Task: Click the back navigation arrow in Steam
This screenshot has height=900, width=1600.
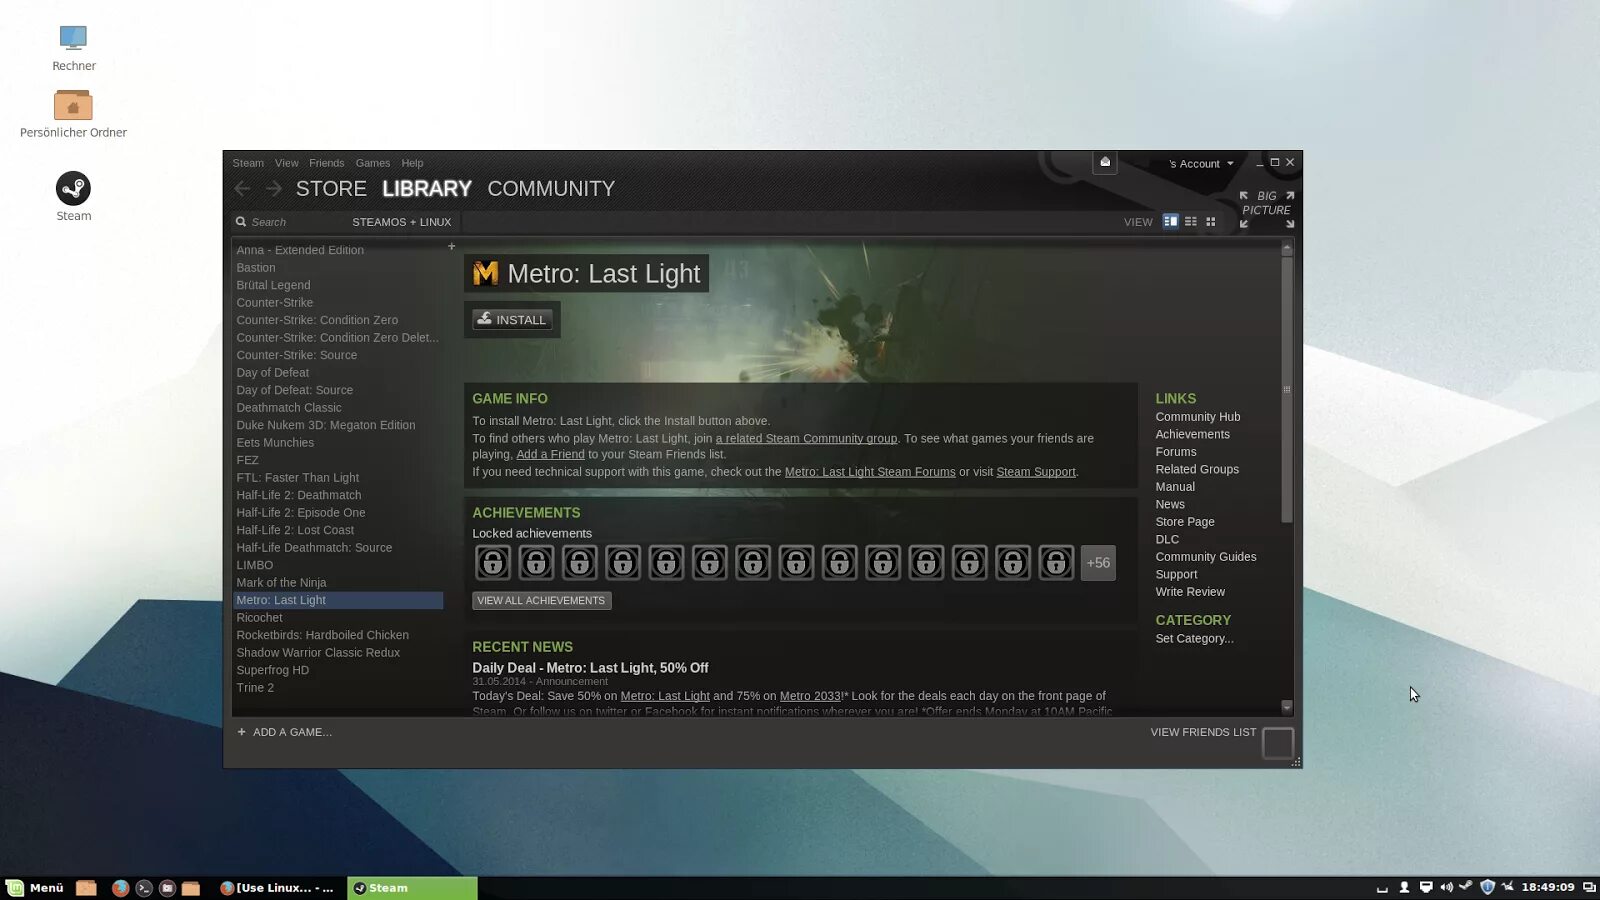Action: [242, 188]
